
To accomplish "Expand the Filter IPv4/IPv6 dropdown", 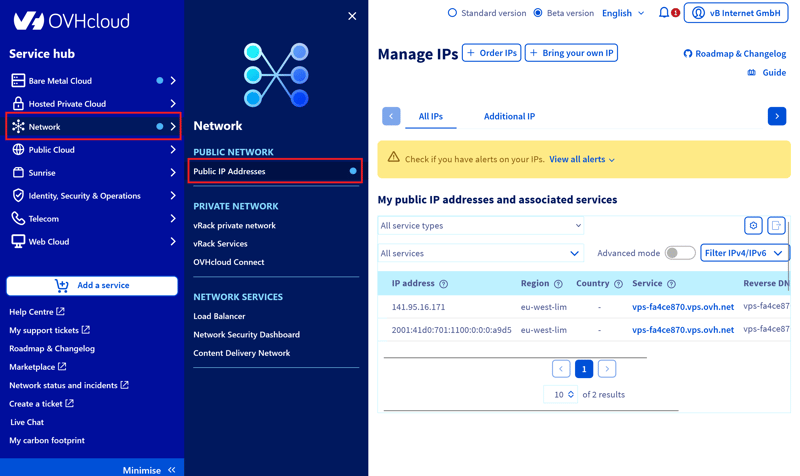I will 744,253.
